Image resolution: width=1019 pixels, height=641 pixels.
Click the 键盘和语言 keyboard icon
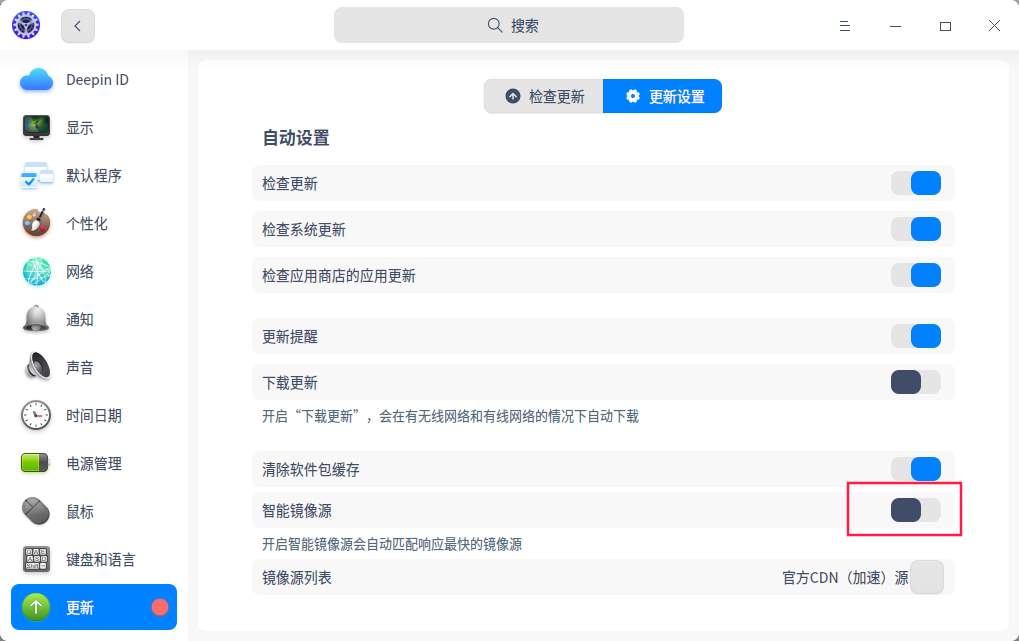[x=36, y=559]
